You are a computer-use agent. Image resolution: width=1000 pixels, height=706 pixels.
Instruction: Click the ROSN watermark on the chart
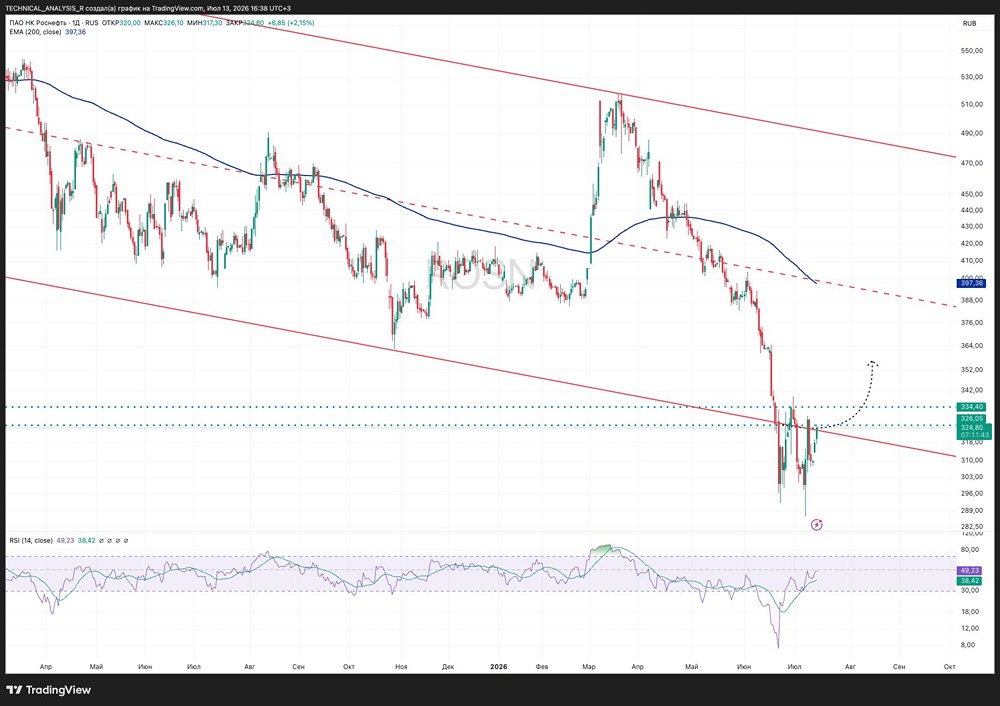click(x=480, y=273)
